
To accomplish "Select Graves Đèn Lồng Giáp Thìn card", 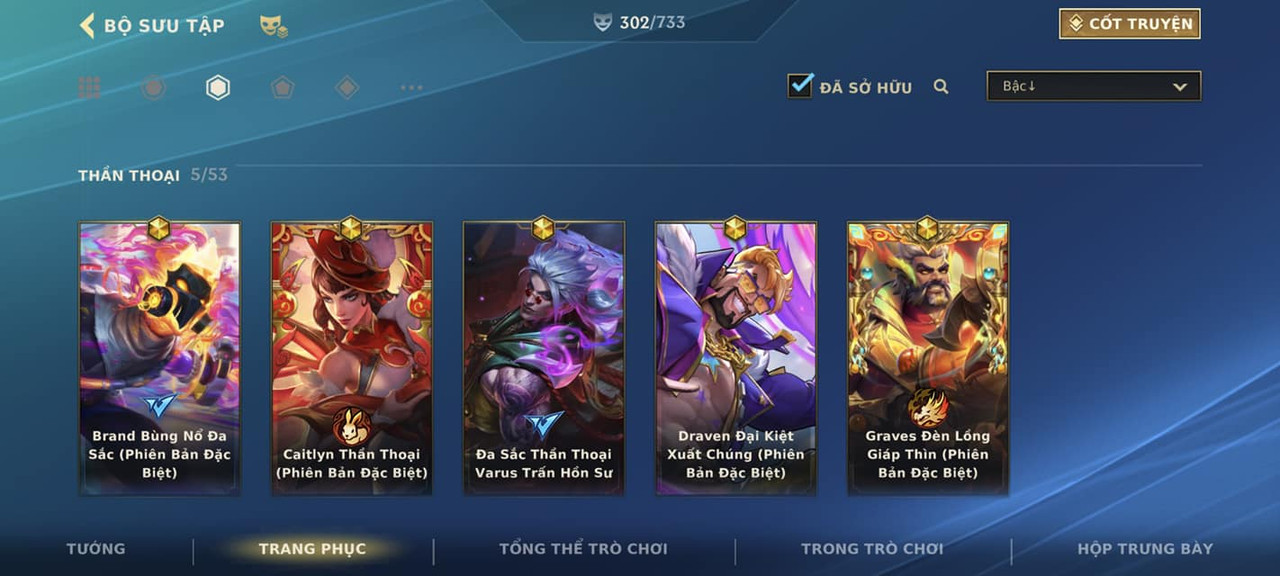I will pyautogui.click(x=928, y=358).
